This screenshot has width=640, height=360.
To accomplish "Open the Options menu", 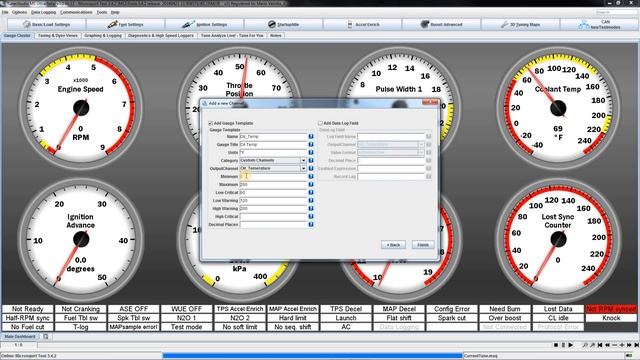I will (19, 12).
